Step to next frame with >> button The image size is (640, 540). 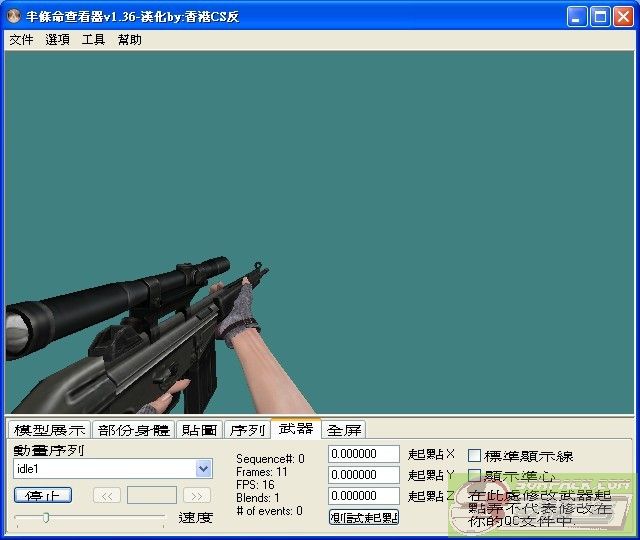[197, 495]
